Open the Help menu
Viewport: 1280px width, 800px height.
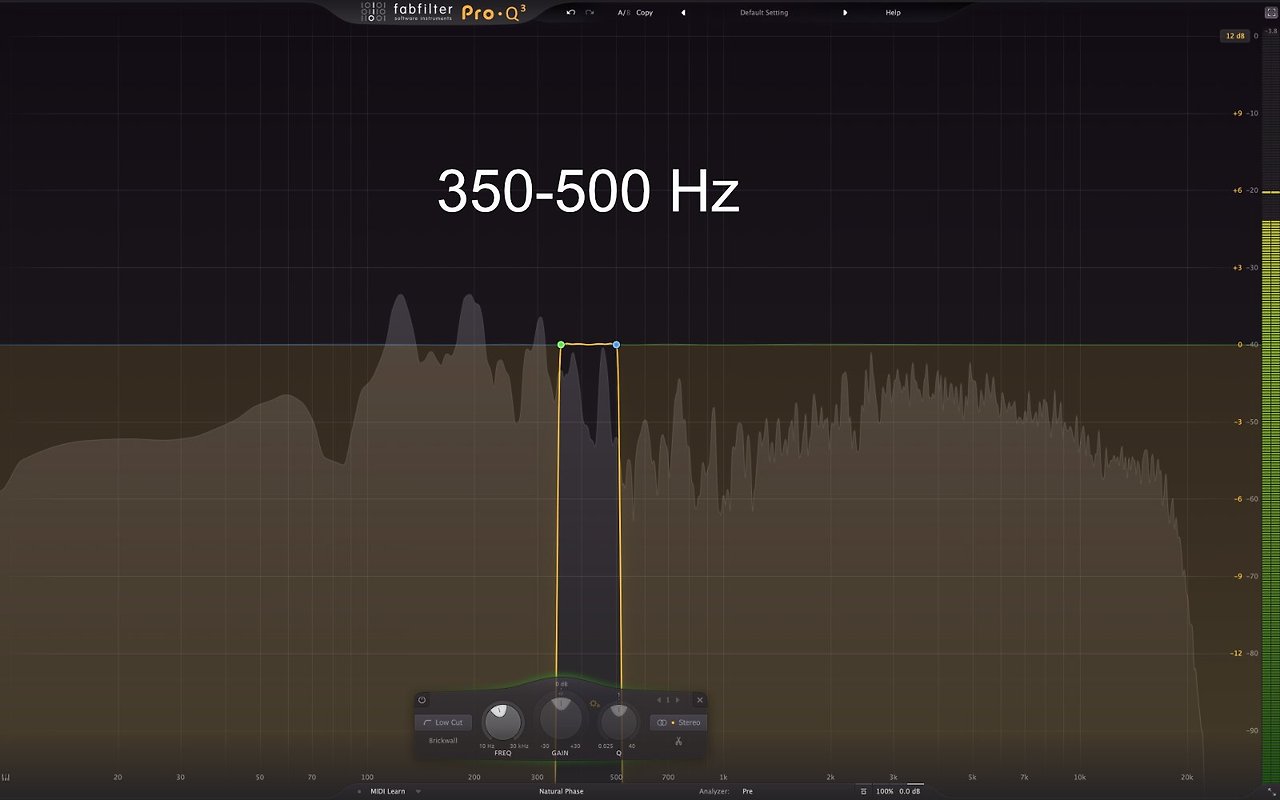click(x=893, y=12)
